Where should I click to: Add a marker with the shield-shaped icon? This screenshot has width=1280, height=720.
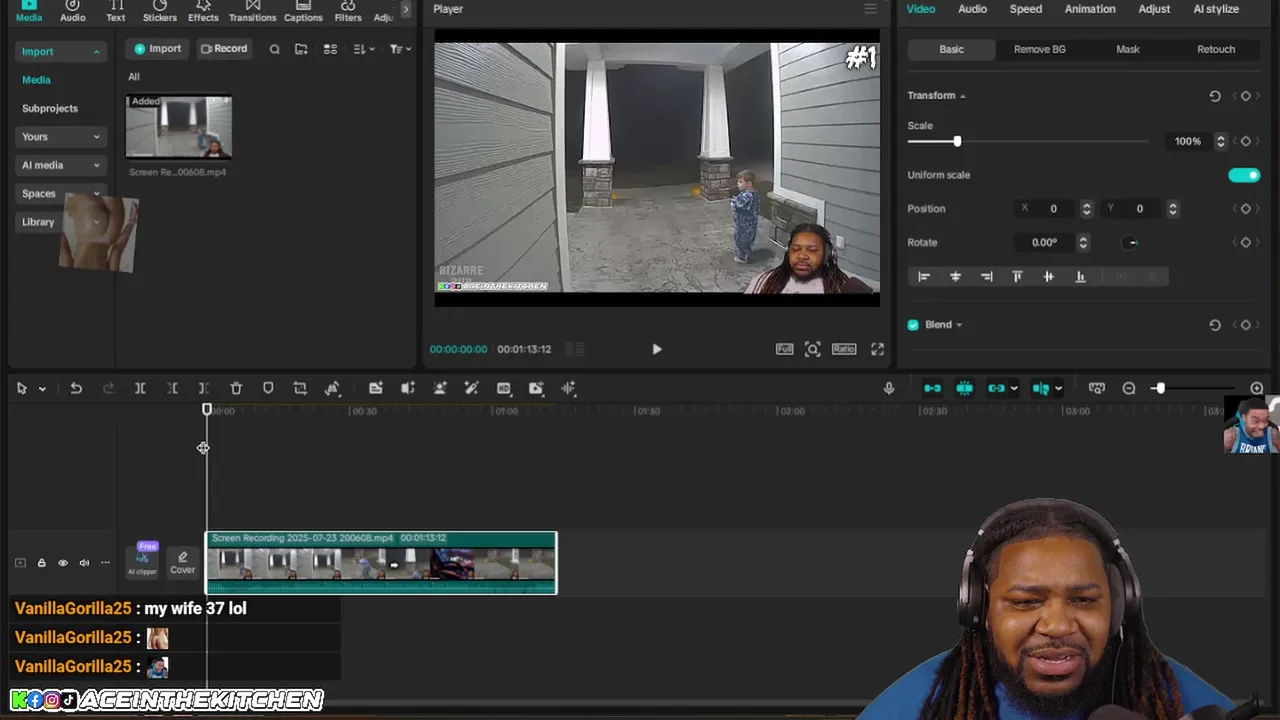[268, 388]
